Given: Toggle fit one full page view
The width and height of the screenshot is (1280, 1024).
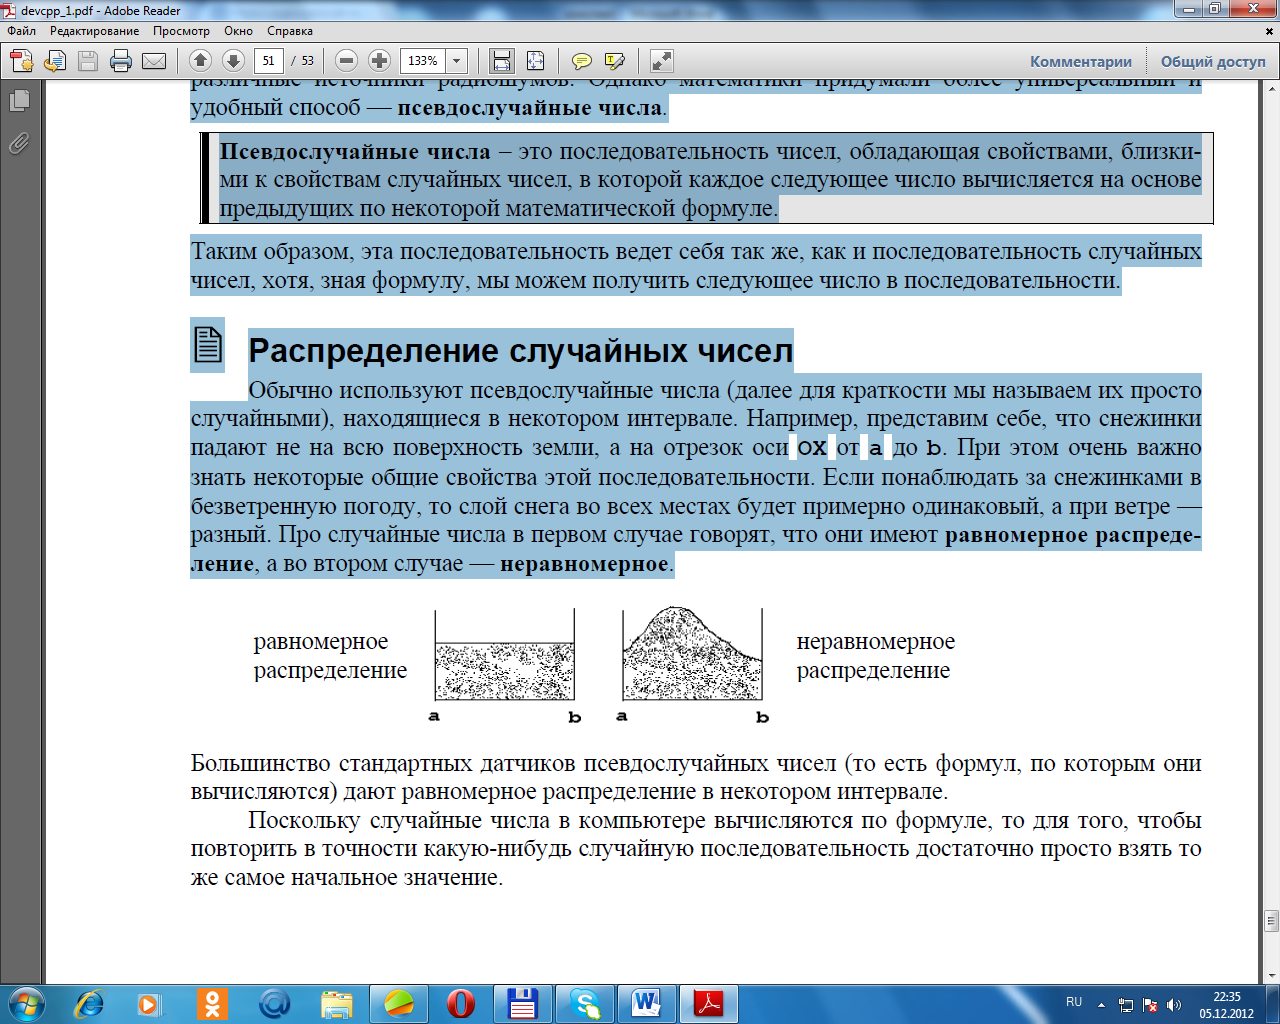Looking at the screenshot, I should pyautogui.click(x=536, y=61).
